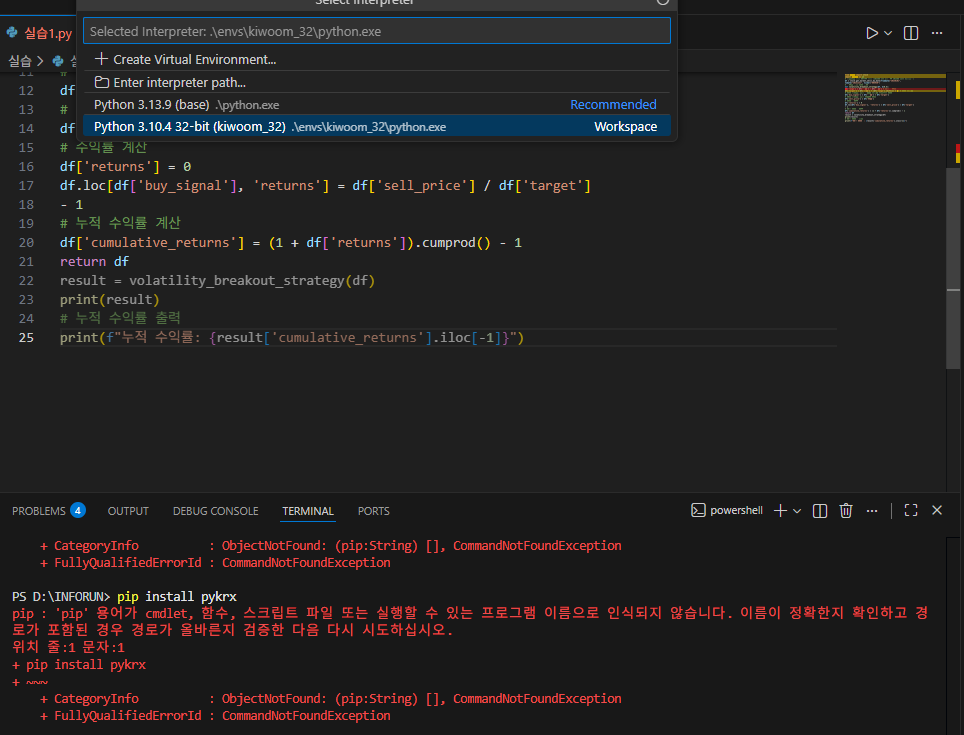Screen dimensions: 964x735
Task: Kill terminal using trash icon
Action: [x=846, y=510]
